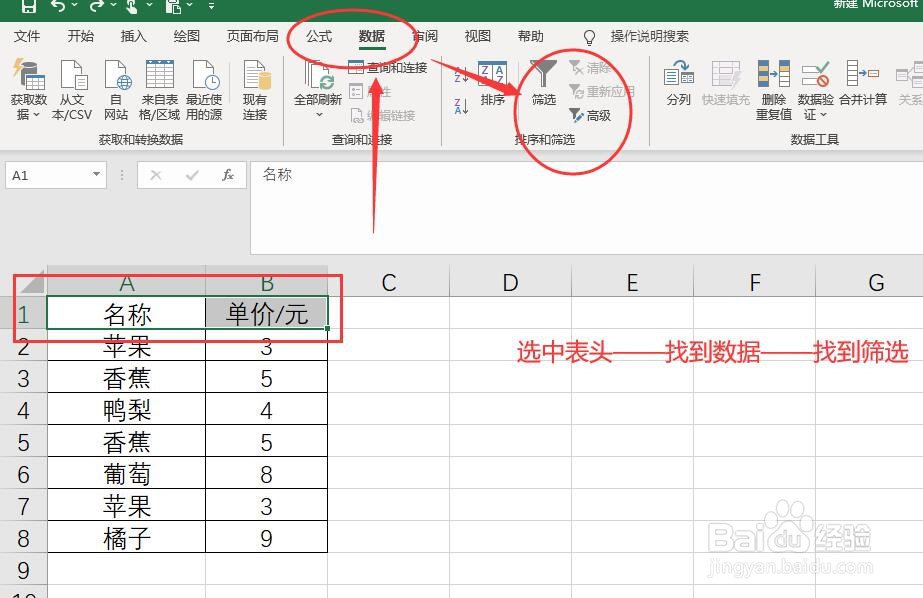The image size is (923, 598).
Task: Open the 视图 ribbon tab
Action: pos(477,36)
